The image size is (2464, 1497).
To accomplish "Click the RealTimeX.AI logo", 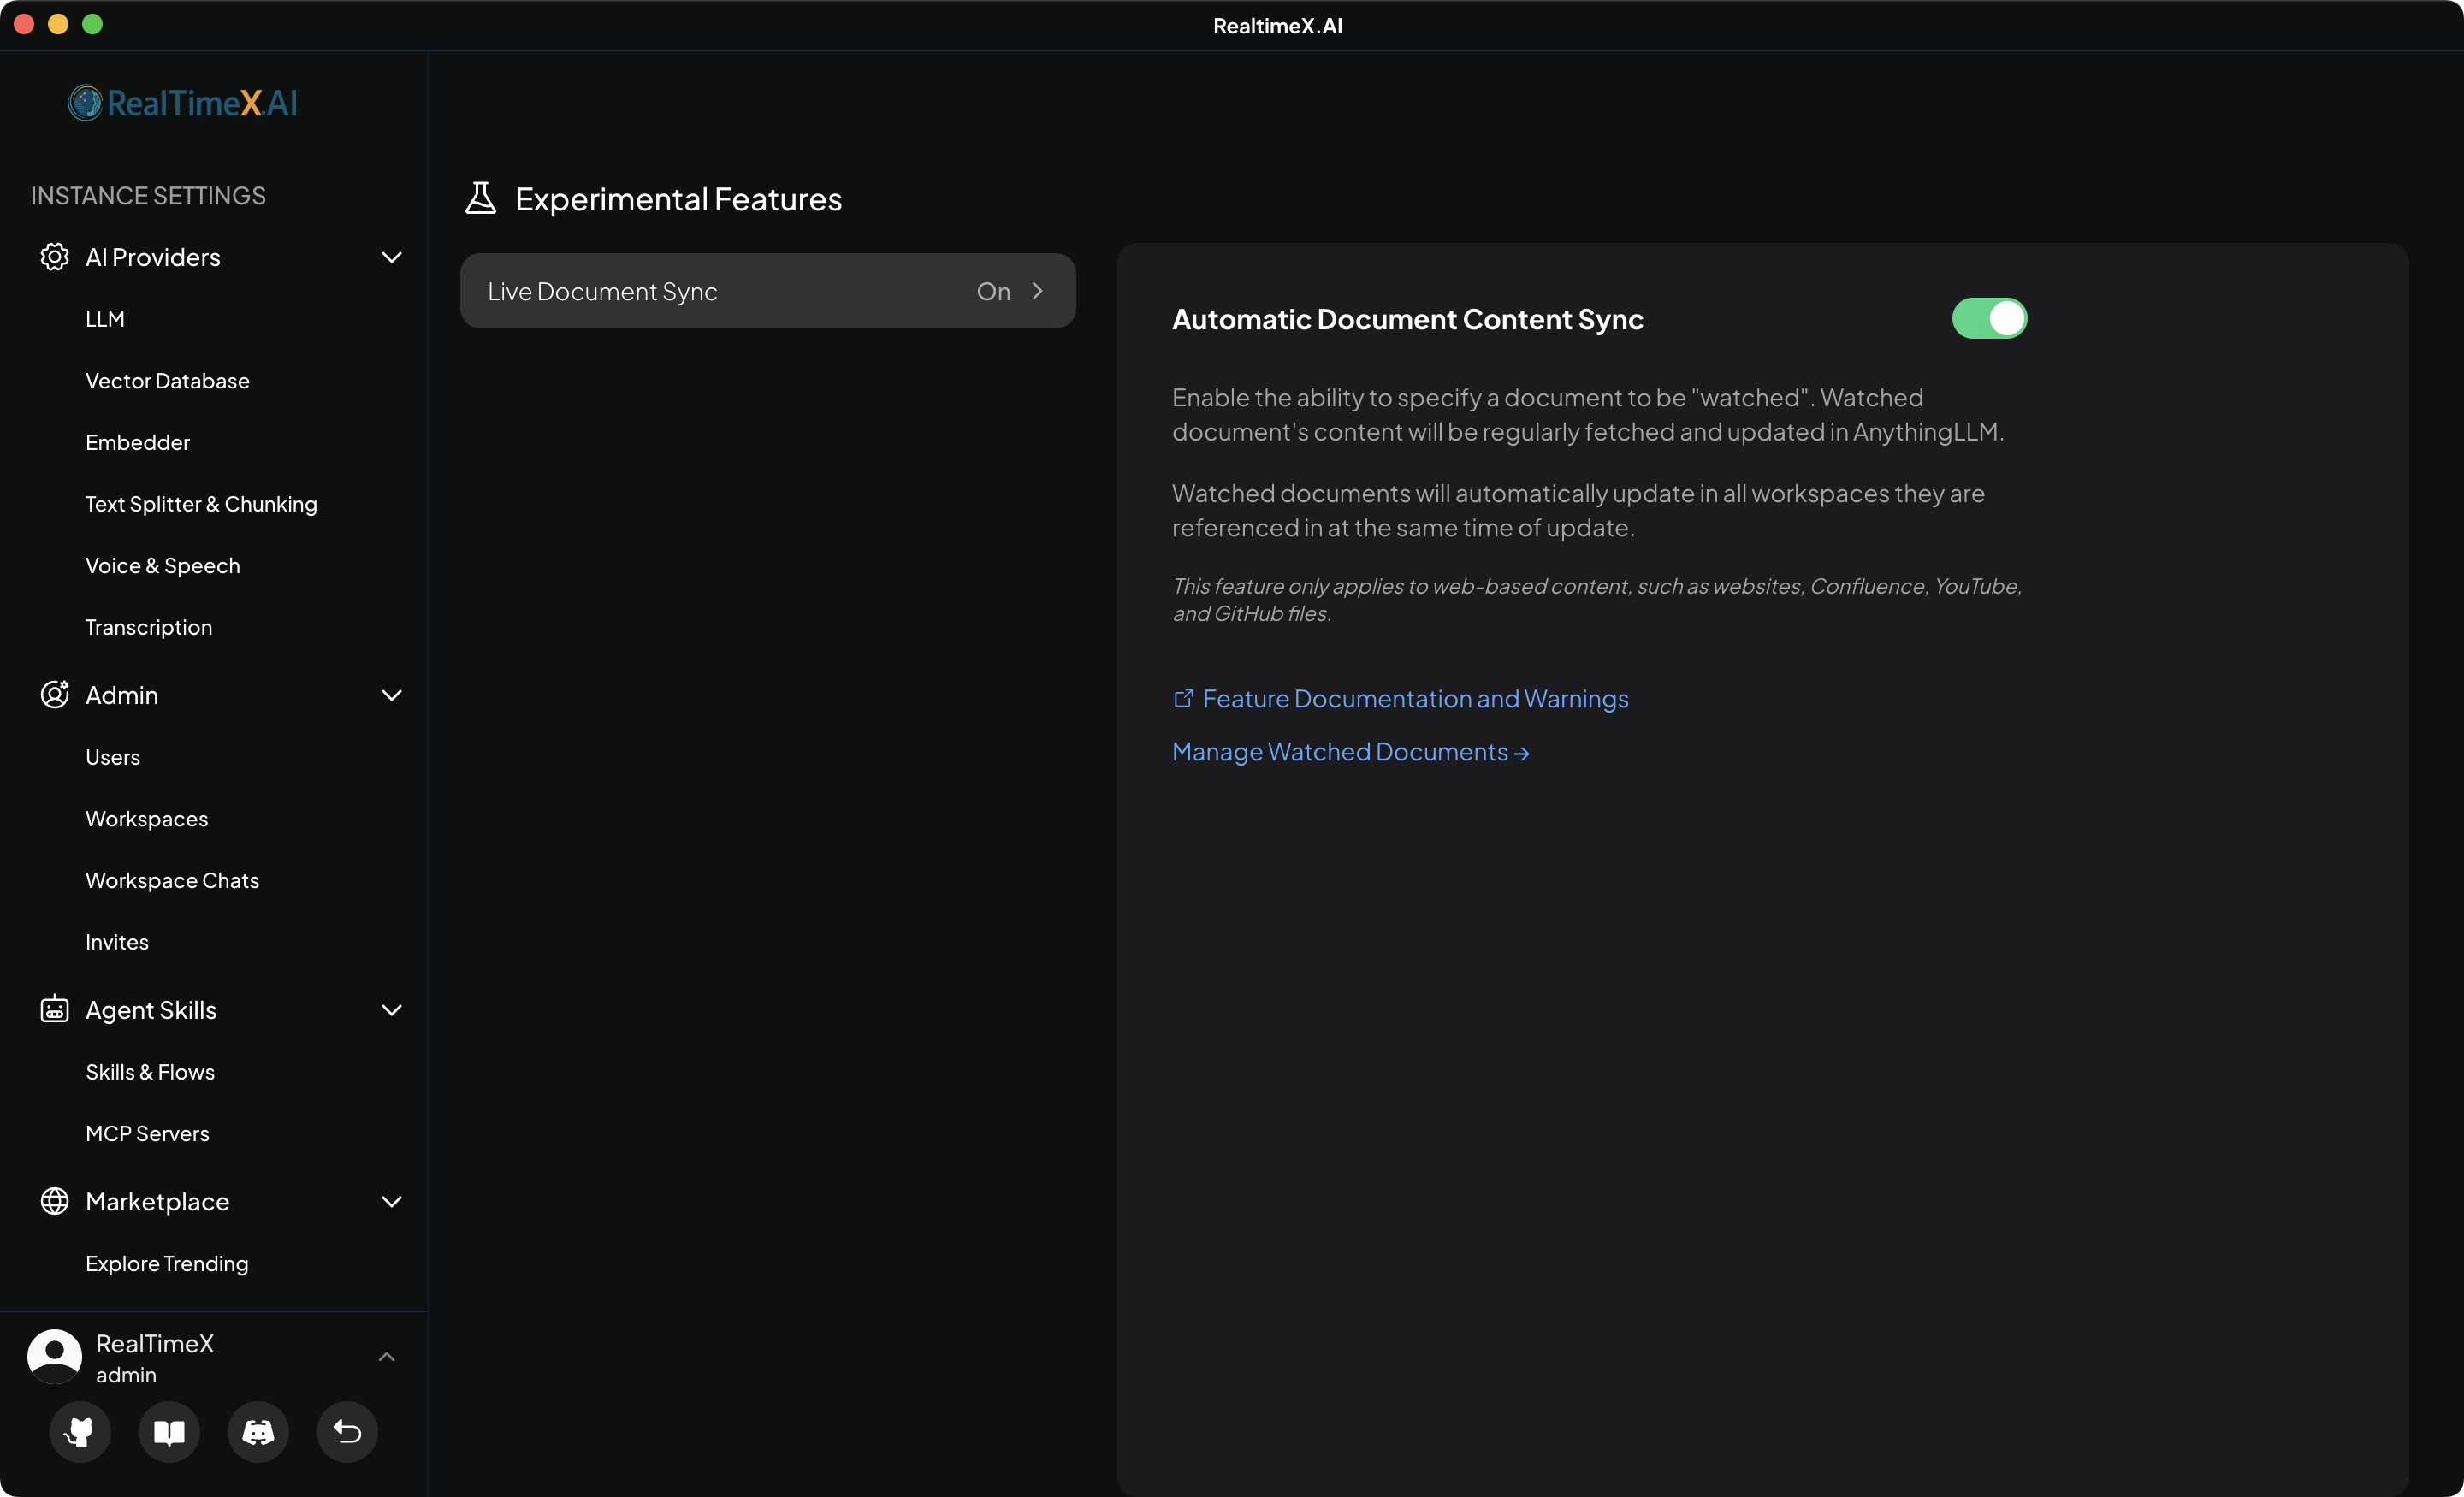I will pyautogui.click(x=183, y=103).
